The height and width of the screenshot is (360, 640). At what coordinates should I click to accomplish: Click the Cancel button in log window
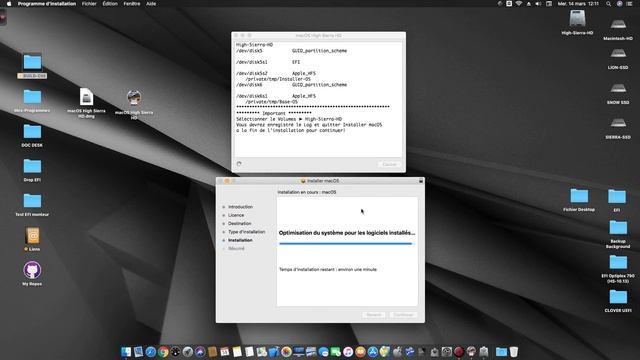pos(389,164)
